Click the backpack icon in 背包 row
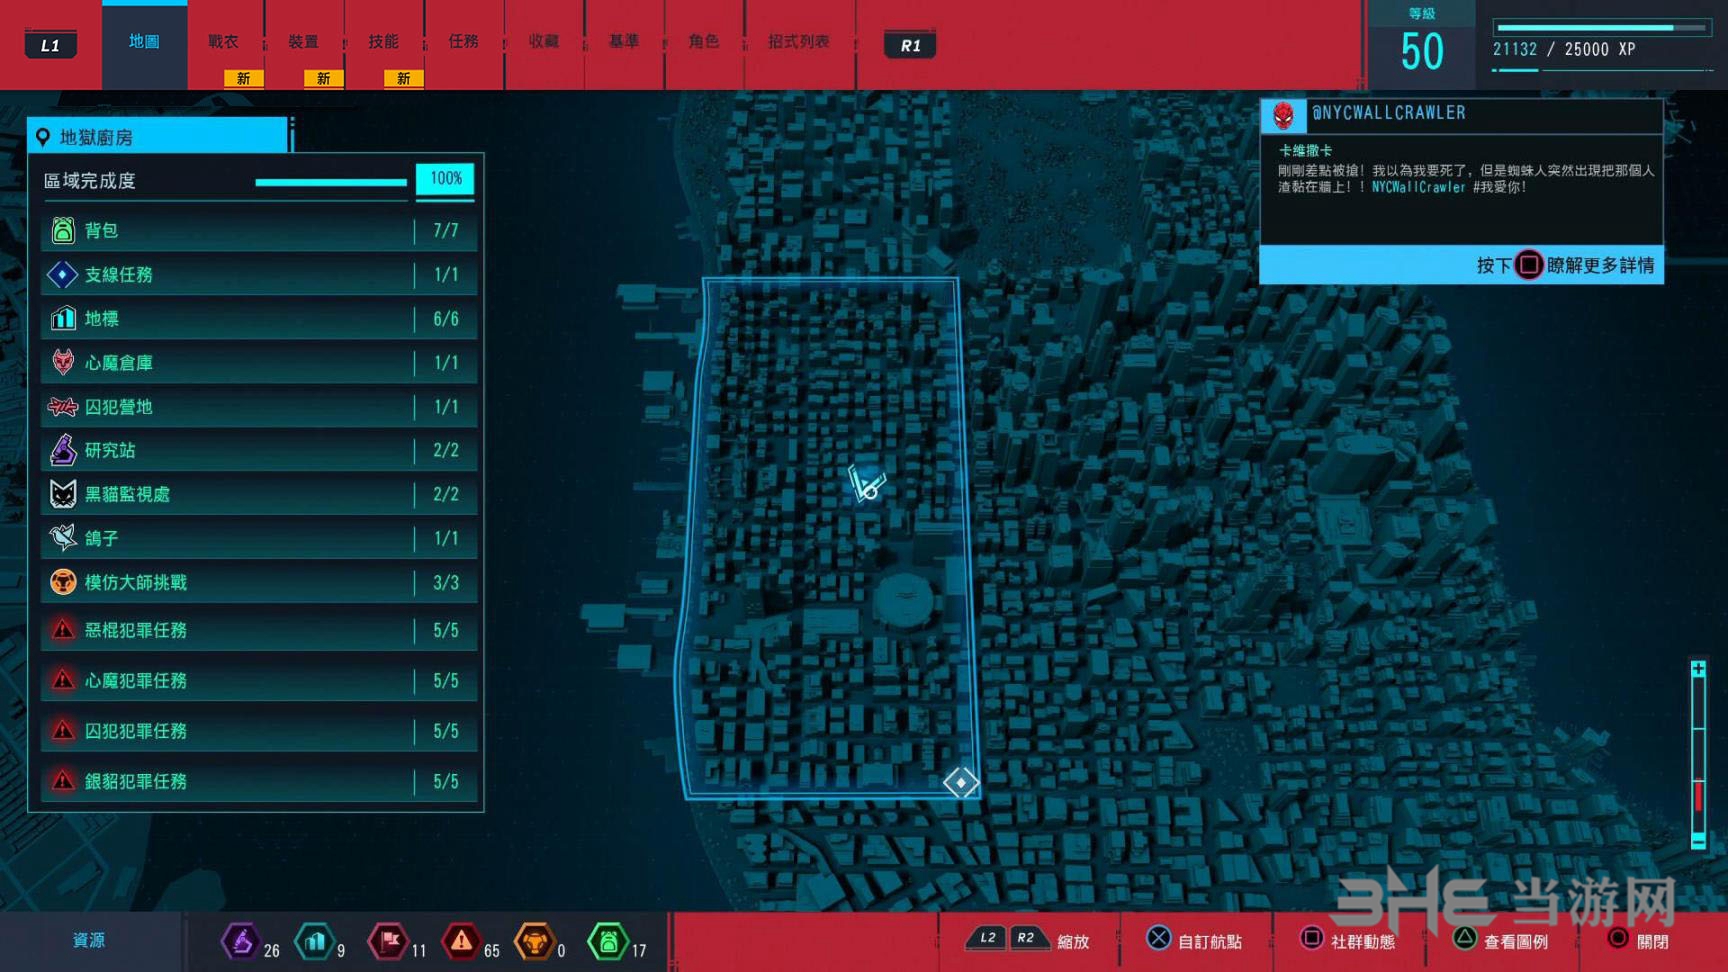The width and height of the screenshot is (1728, 972). pyautogui.click(x=62, y=230)
